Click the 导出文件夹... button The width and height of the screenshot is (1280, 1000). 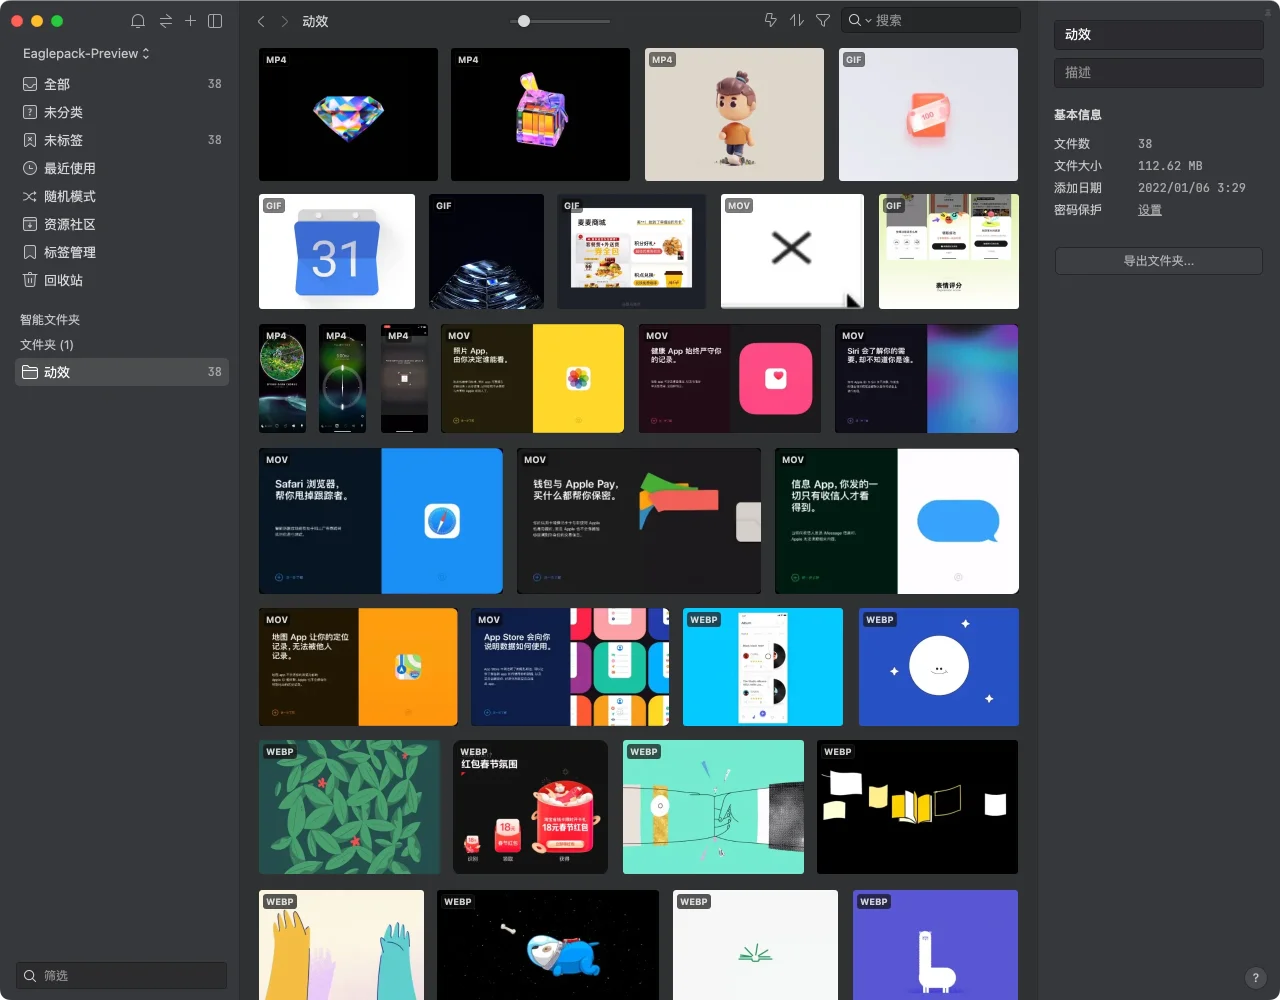1158,261
